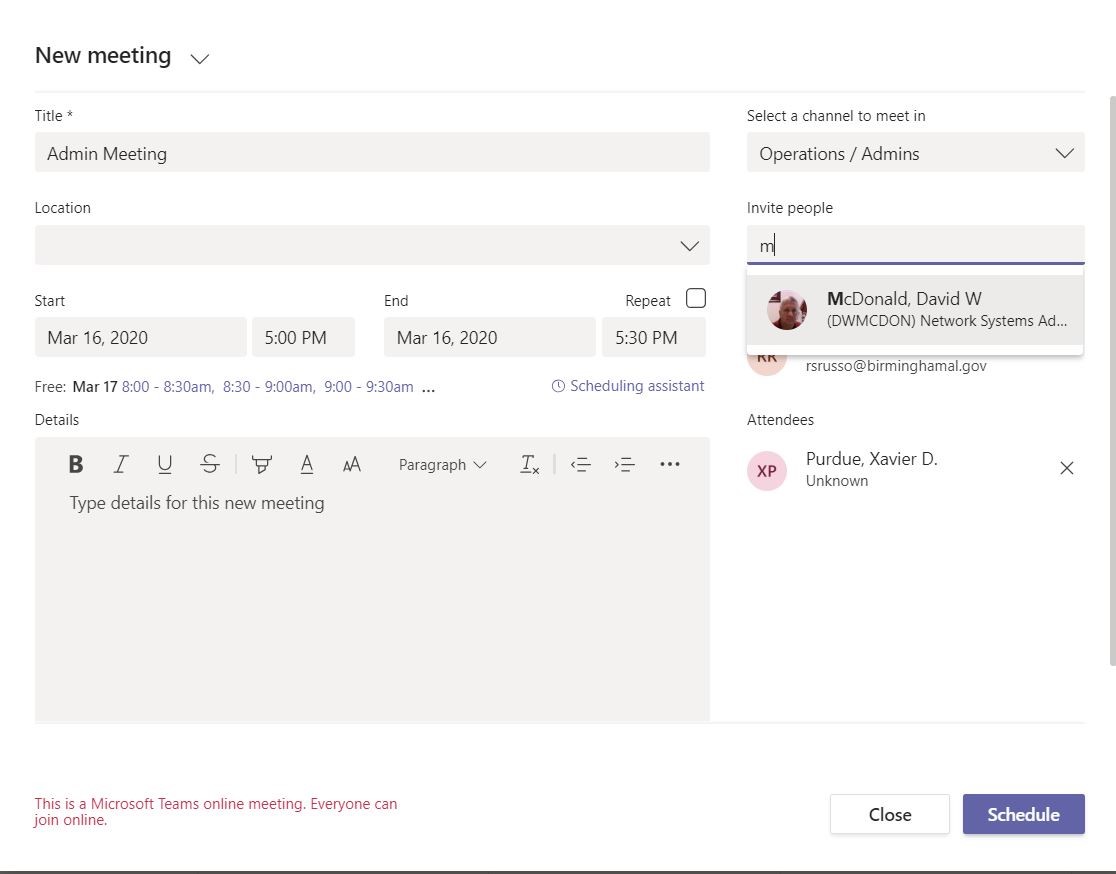This screenshot has width=1116, height=874.
Task: Select McDonald, David W suggestion
Action: tap(915, 310)
